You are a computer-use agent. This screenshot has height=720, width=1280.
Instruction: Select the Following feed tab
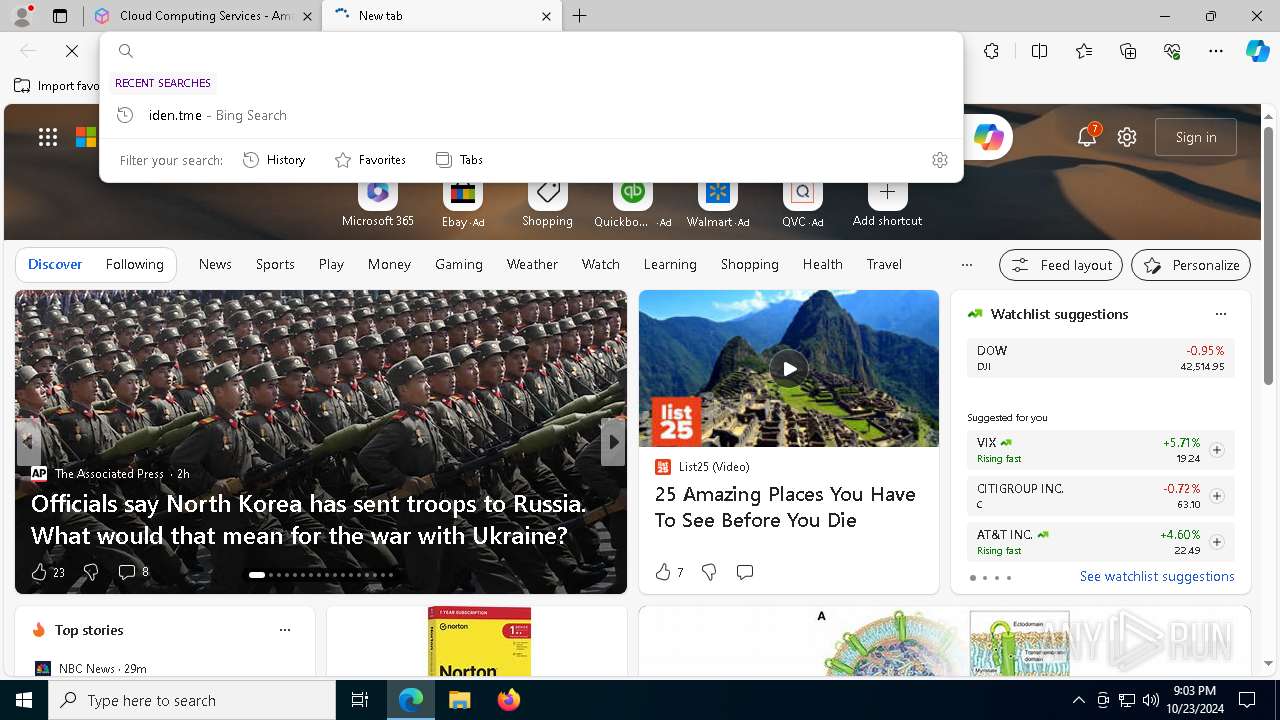(134, 264)
